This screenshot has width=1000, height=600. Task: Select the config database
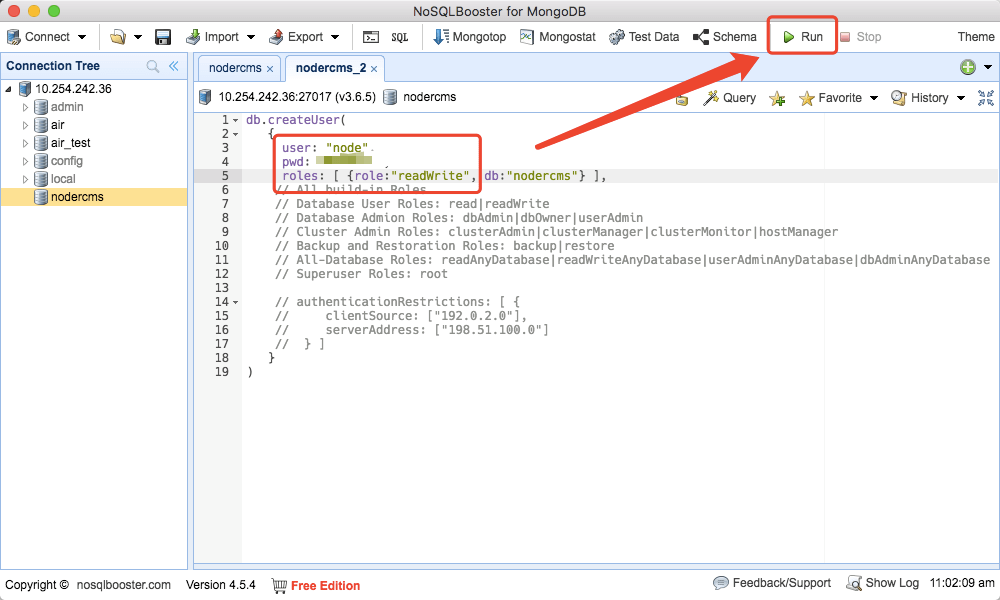pos(66,161)
